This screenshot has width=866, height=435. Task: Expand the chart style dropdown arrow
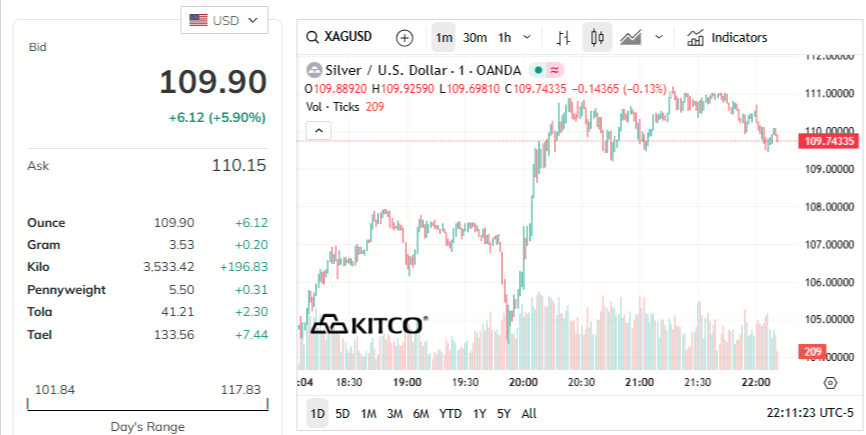click(658, 38)
